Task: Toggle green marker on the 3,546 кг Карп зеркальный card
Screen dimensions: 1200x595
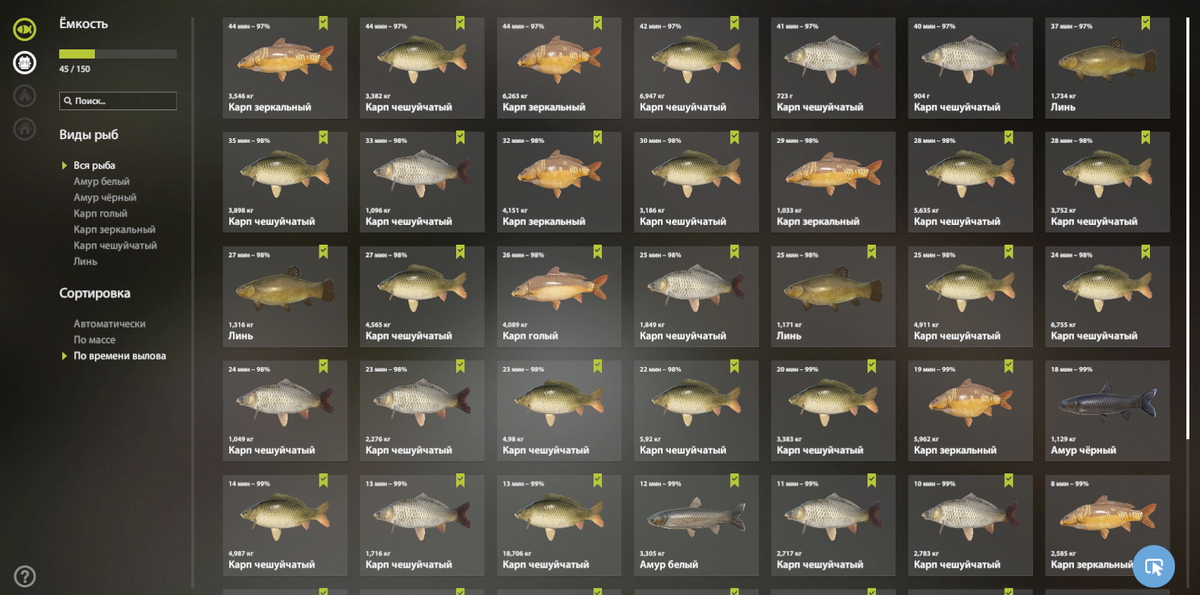Action: click(323, 22)
